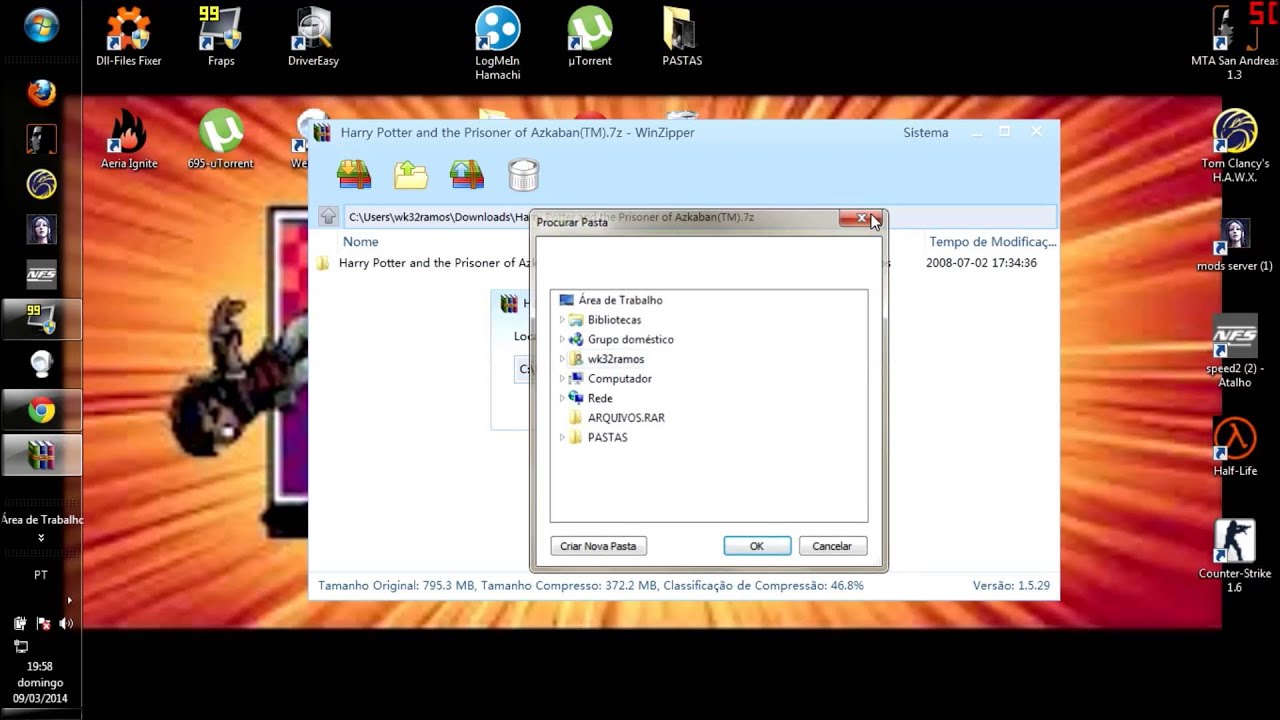This screenshot has height=720, width=1280.
Task: Open the DriverEasy desktop shortcut
Action: pos(313,37)
